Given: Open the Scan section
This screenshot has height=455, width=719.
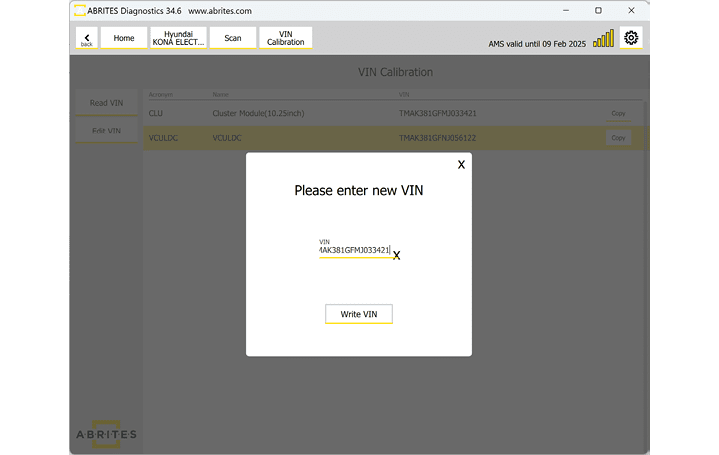Looking at the screenshot, I should (233, 38).
